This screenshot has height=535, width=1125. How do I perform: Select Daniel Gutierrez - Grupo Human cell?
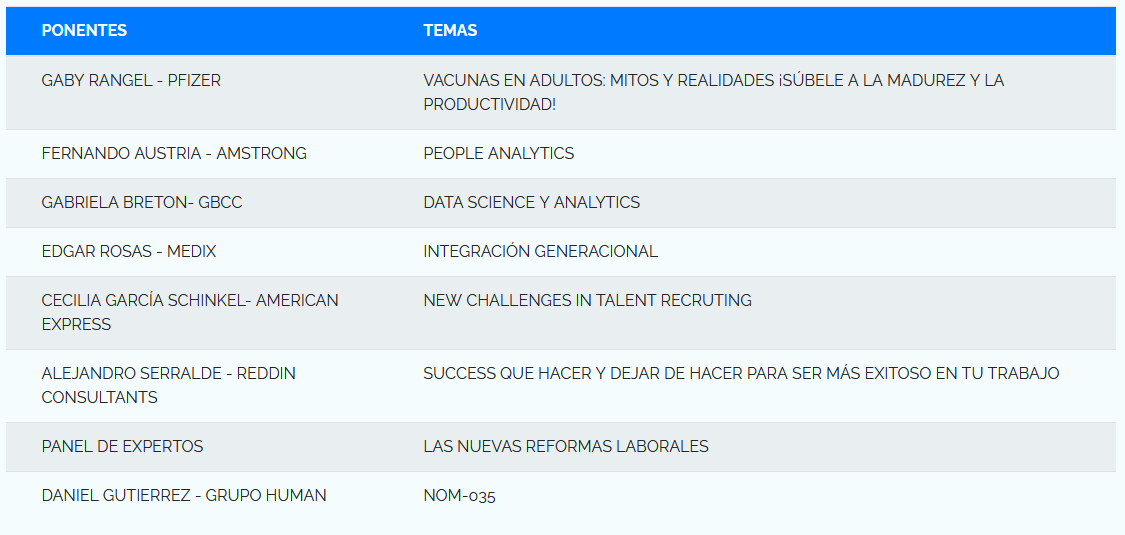click(x=184, y=495)
